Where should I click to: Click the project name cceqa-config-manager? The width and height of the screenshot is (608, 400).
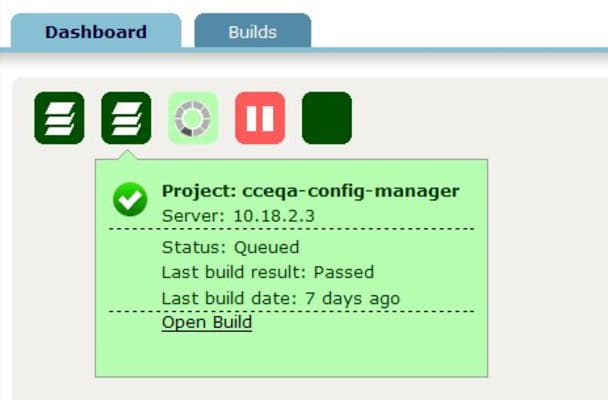point(351,191)
